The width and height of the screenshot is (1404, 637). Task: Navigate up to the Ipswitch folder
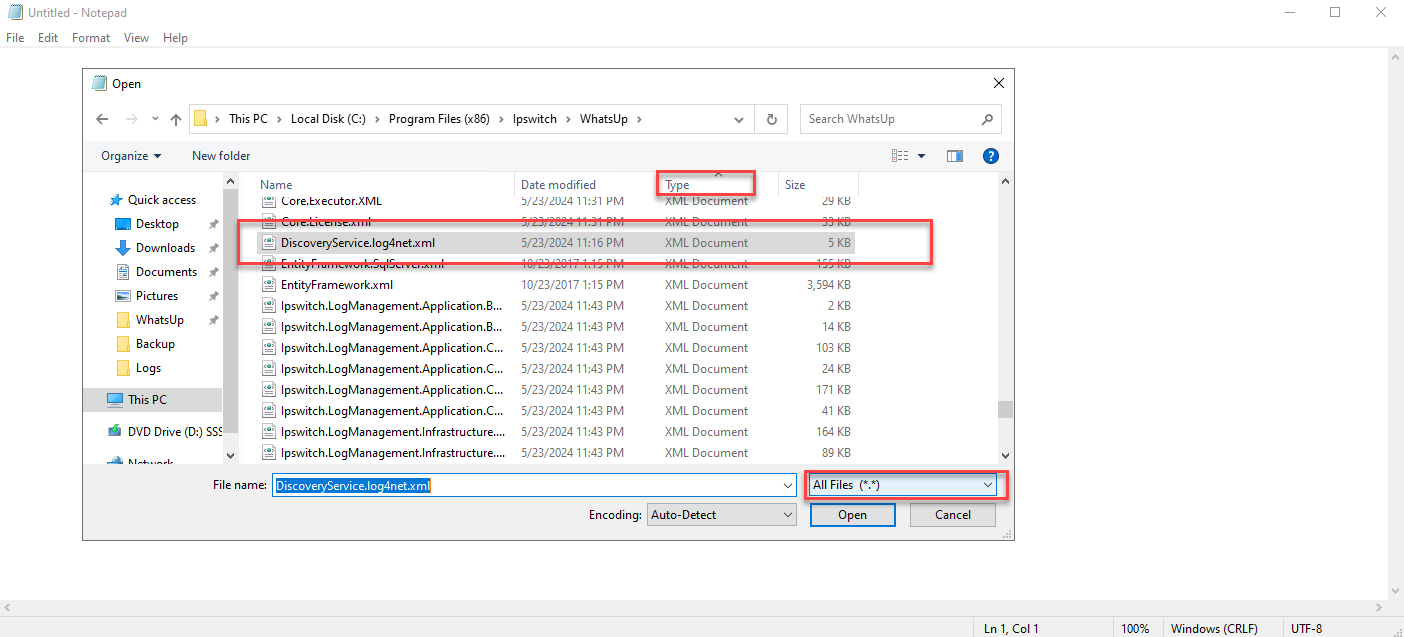536,118
